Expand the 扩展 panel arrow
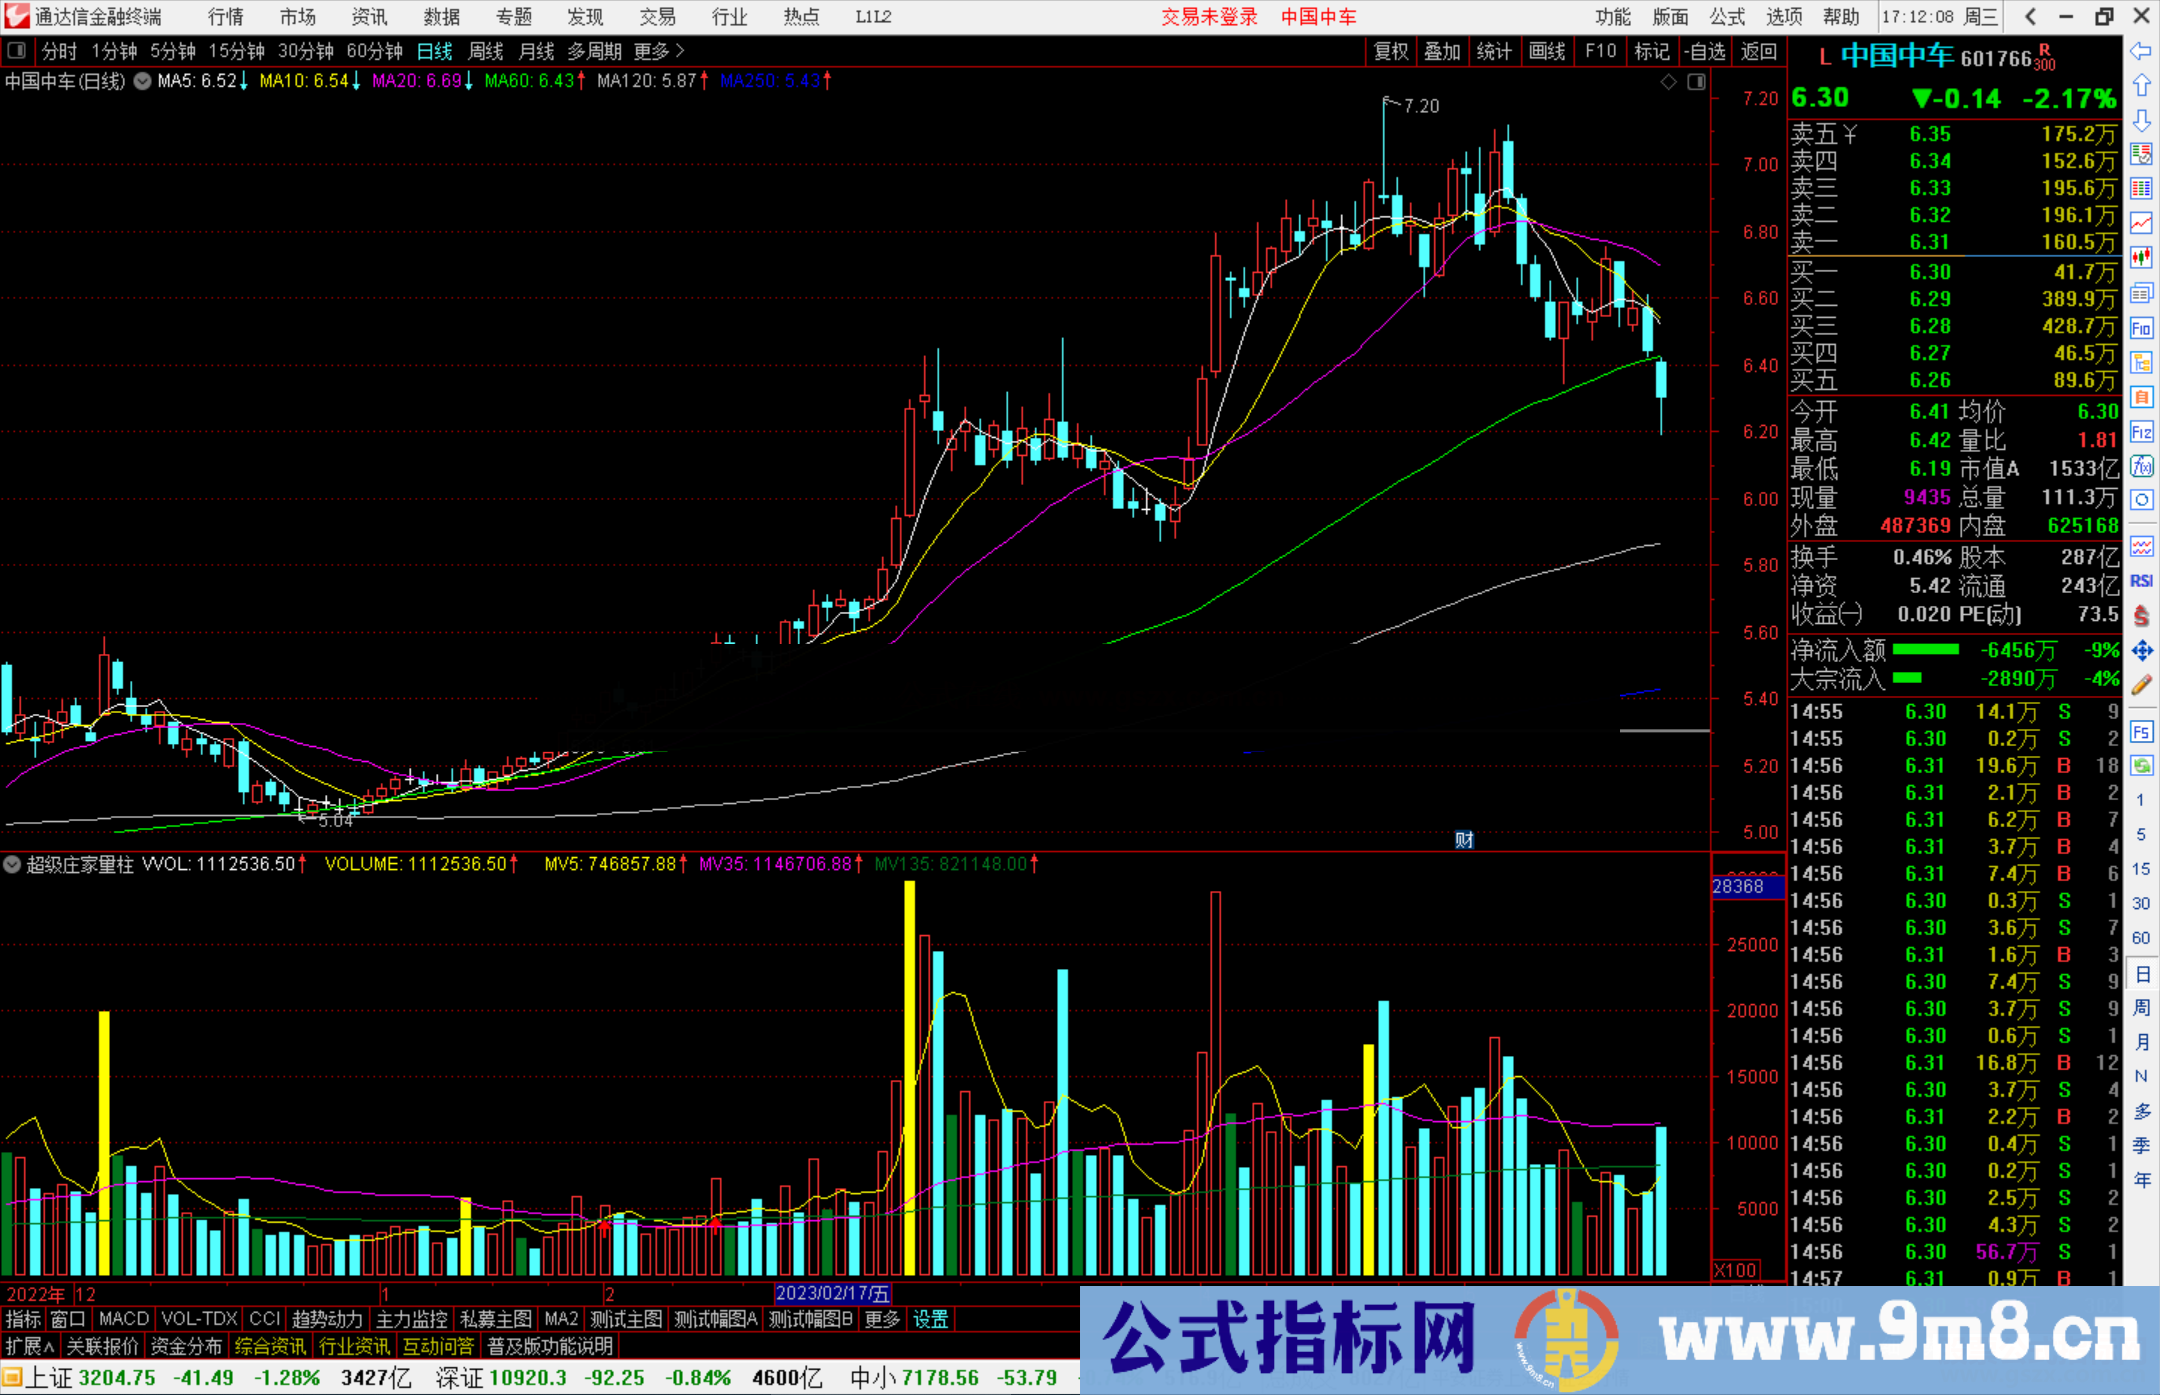 click(30, 1346)
